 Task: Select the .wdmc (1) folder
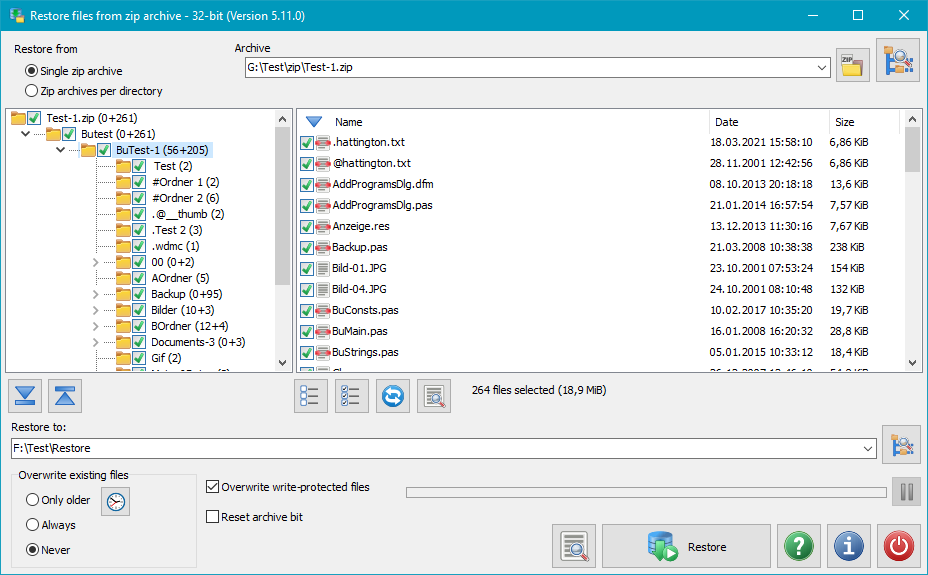[175, 245]
